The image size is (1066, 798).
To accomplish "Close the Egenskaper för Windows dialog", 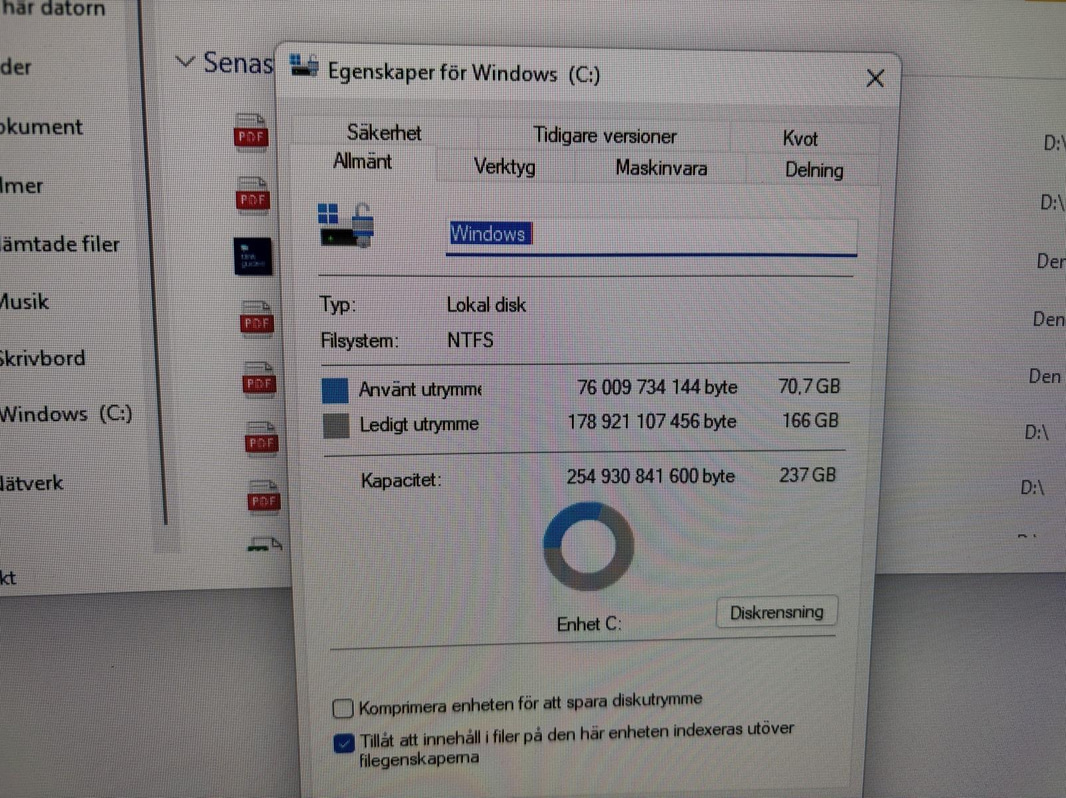I will [x=875, y=79].
